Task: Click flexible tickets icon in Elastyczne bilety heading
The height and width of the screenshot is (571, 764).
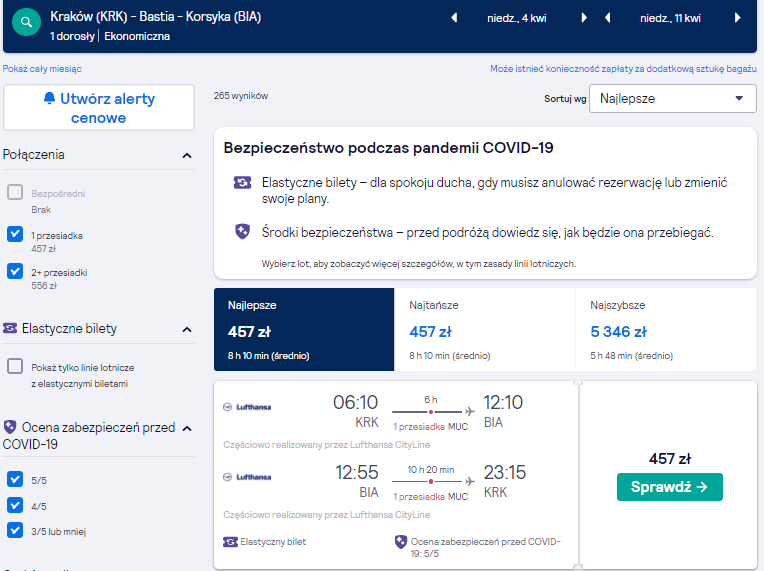Action: [10, 328]
